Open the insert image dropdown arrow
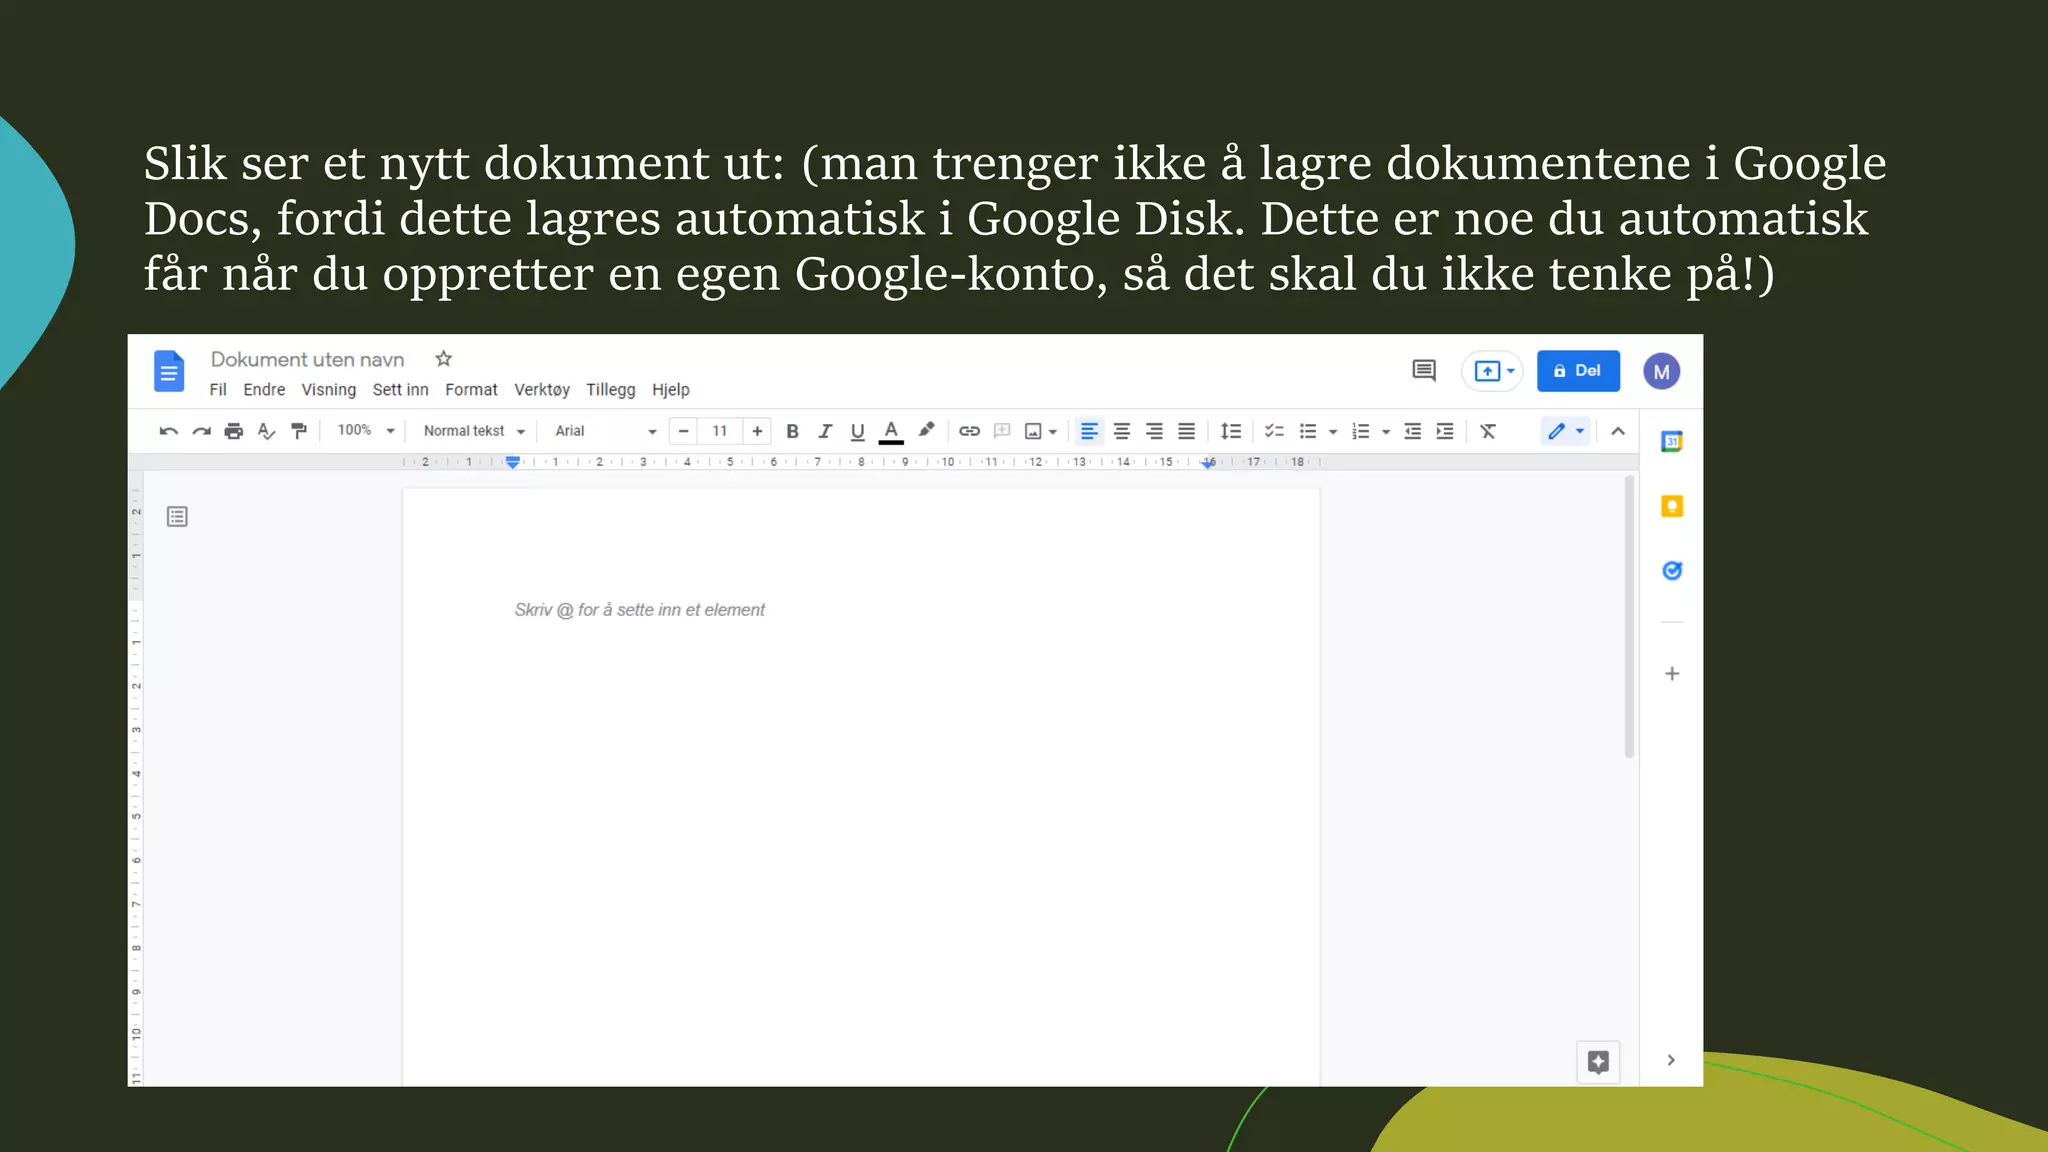Viewport: 2048px width, 1152px height. (1053, 432)
